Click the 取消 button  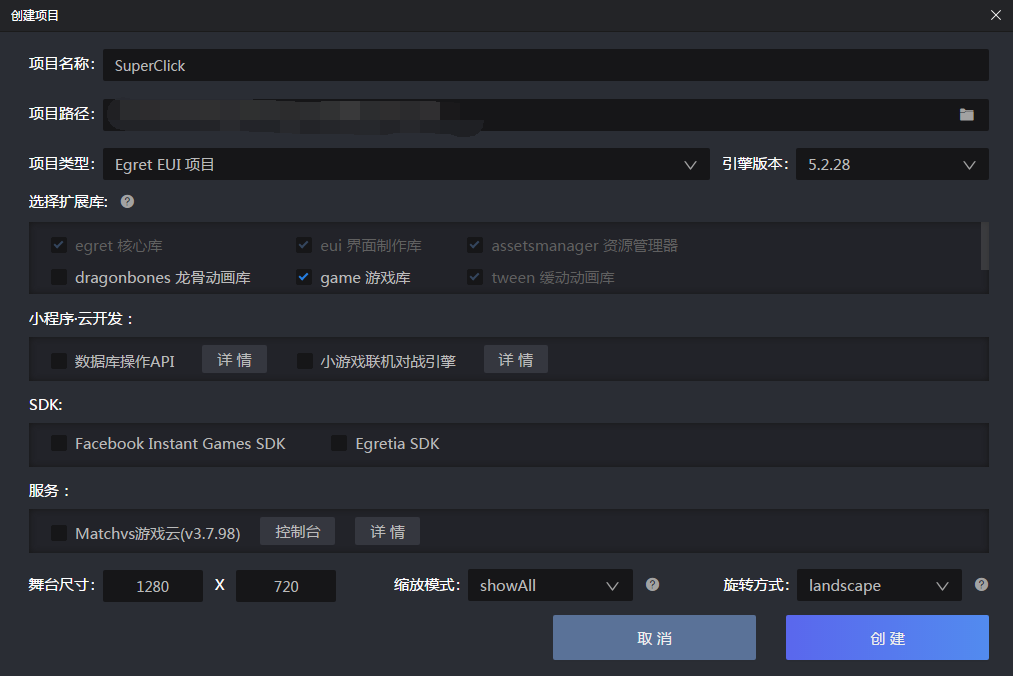(654, 637)
